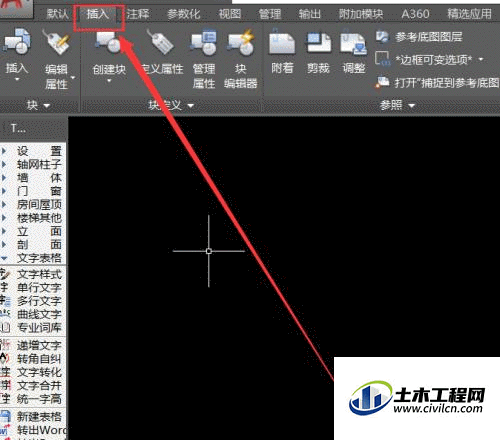The width and height of the screenshot is (500, 440).
Task: Click the 编辑属性 tag icon
Action: [x=57, y=41]
